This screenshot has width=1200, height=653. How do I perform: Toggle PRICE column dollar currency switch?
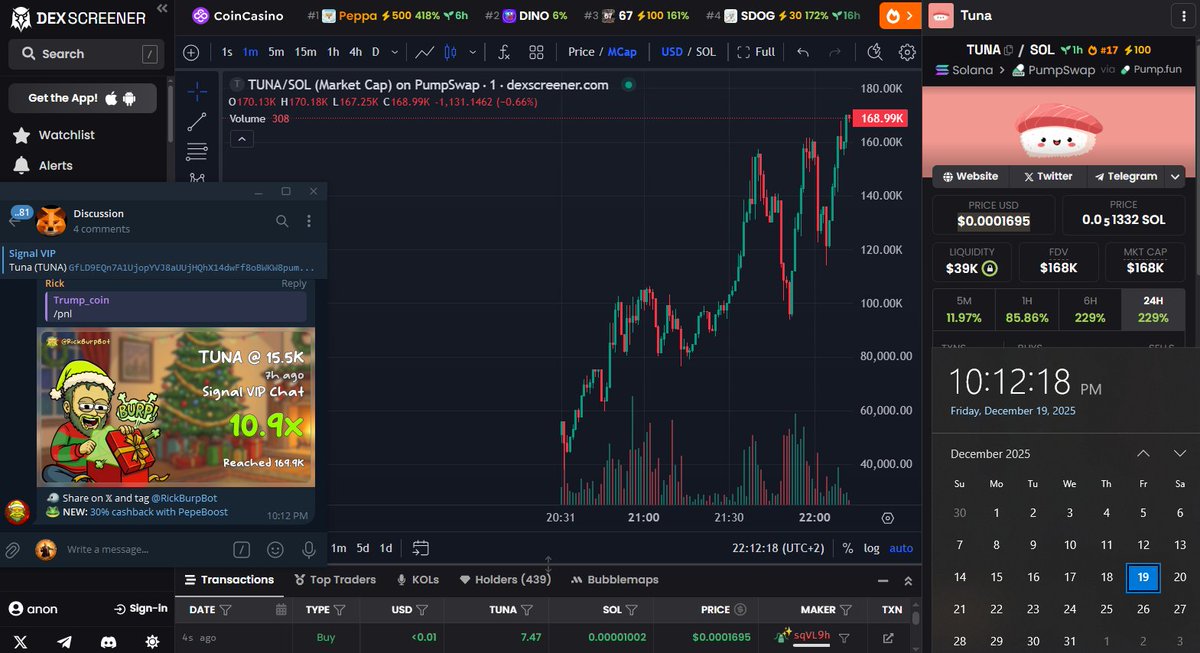pos(740,610)
